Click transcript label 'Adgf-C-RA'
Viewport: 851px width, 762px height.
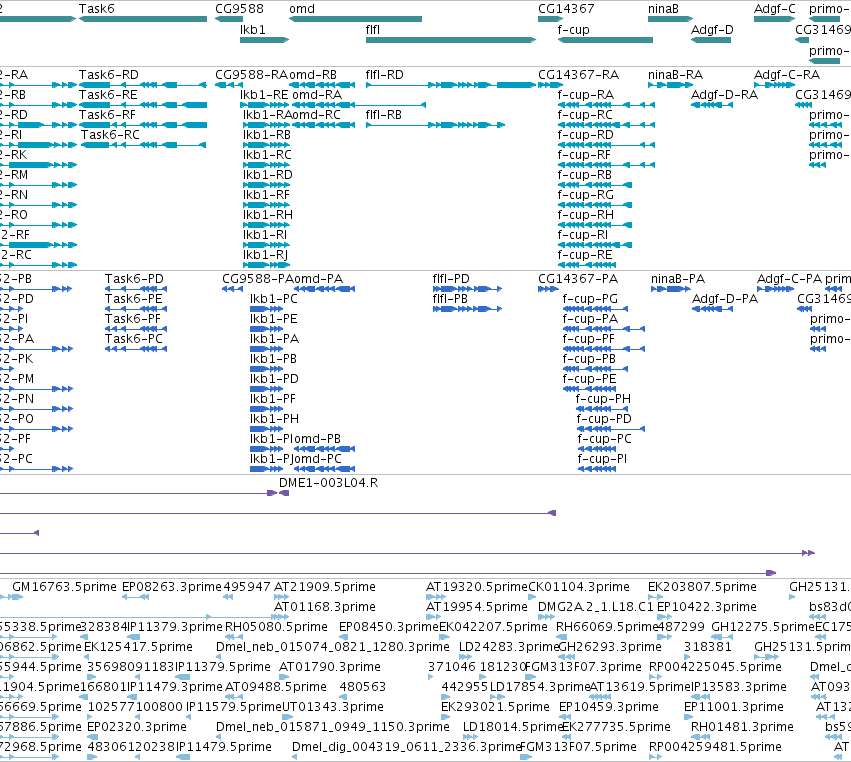point(787,74)
